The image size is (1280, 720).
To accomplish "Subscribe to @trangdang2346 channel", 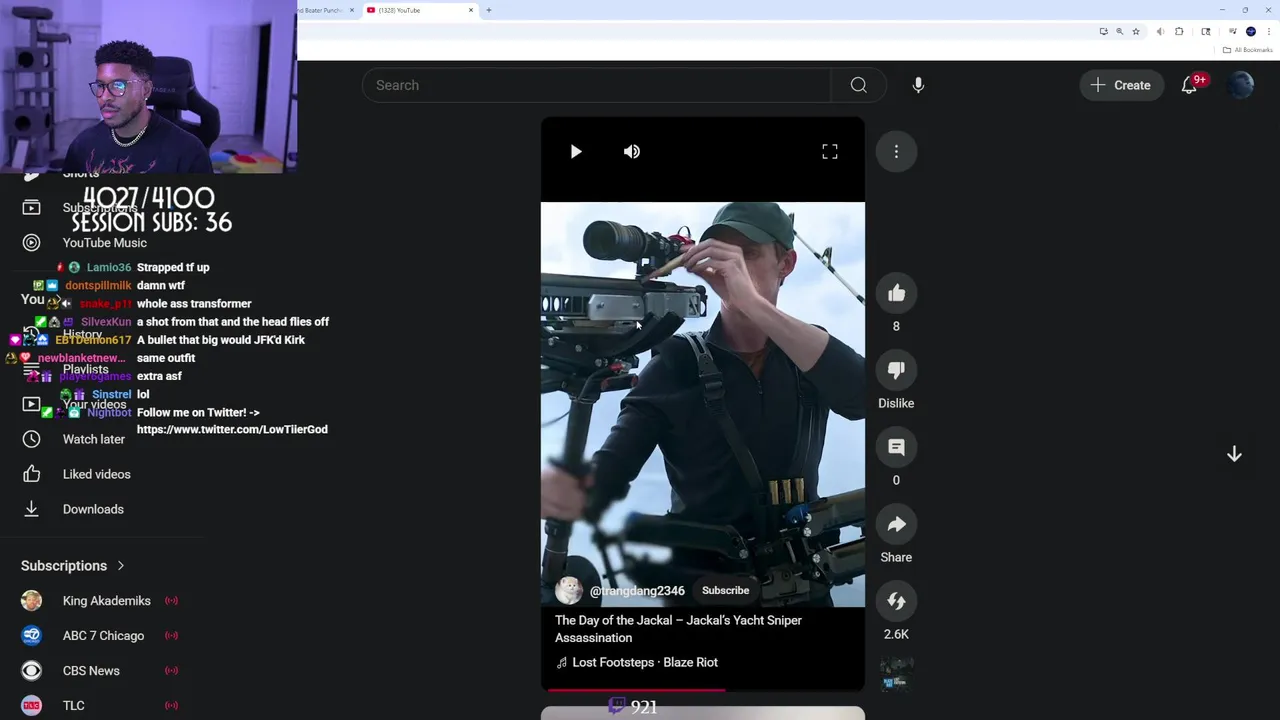I will (x=725, y=590).
